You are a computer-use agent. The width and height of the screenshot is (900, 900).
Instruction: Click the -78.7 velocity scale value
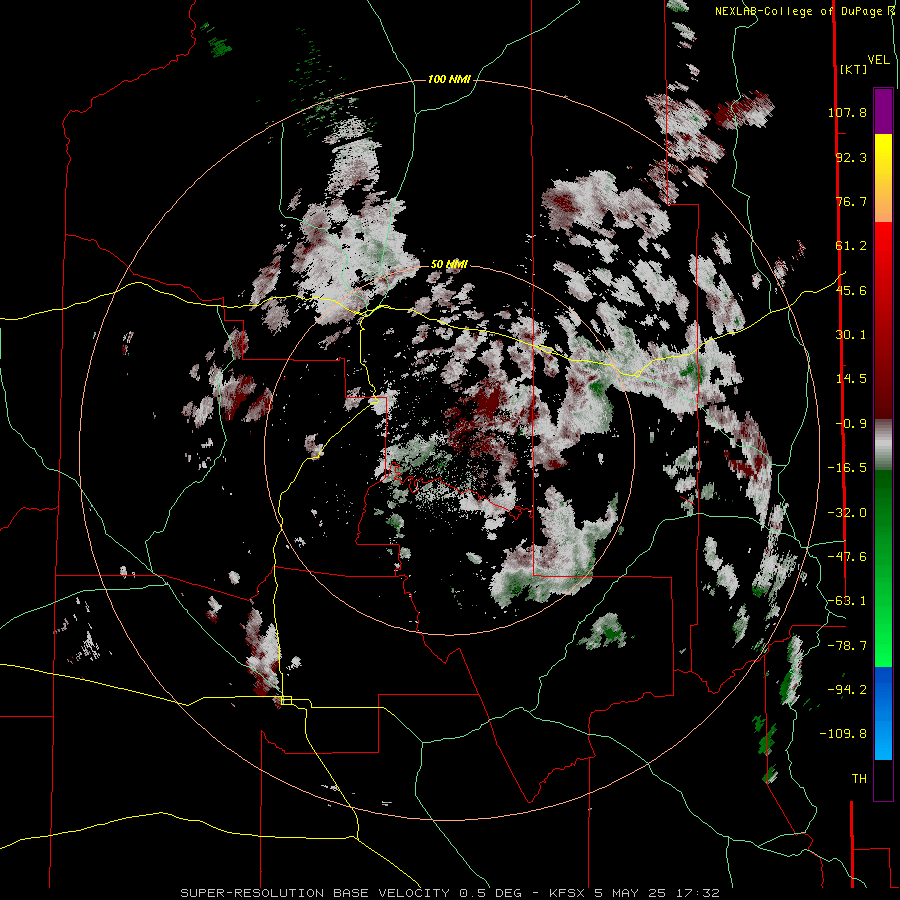[x=847, y=646]
